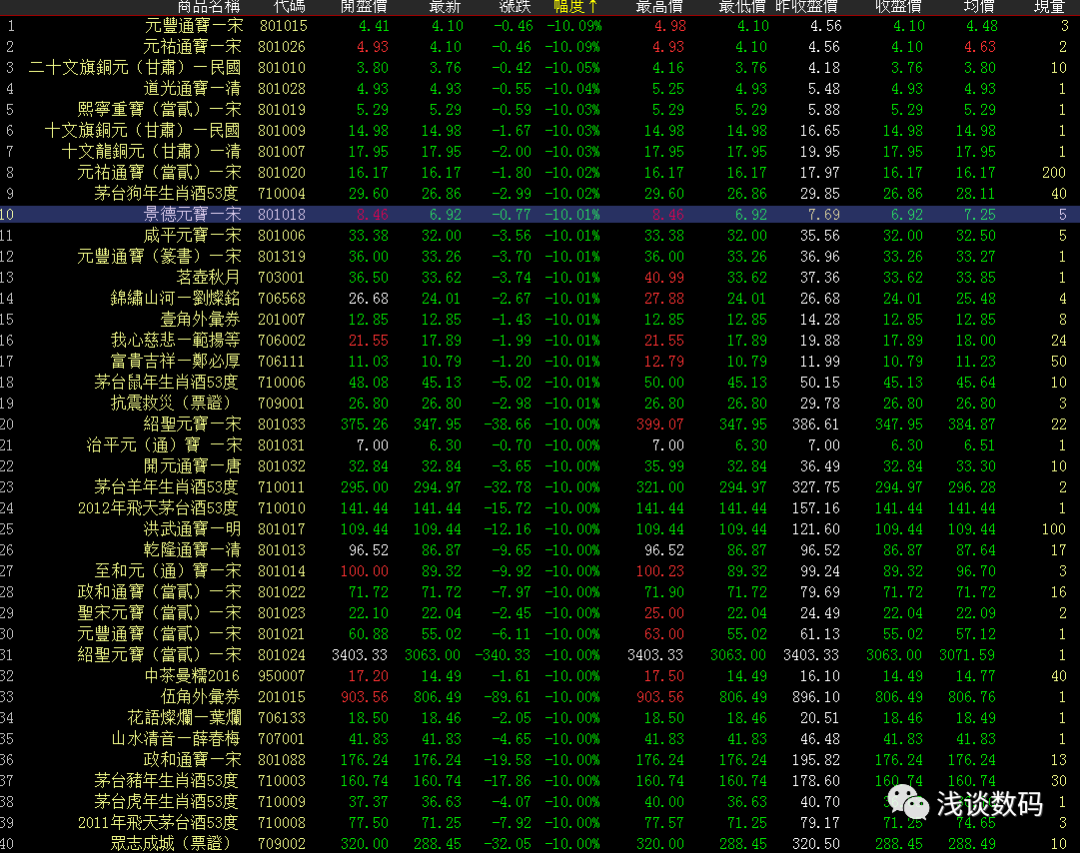Viewport: 1080px width, 853px height.
Task: Select 眾志成城（票證） row
Action: [x=540, y=843]
